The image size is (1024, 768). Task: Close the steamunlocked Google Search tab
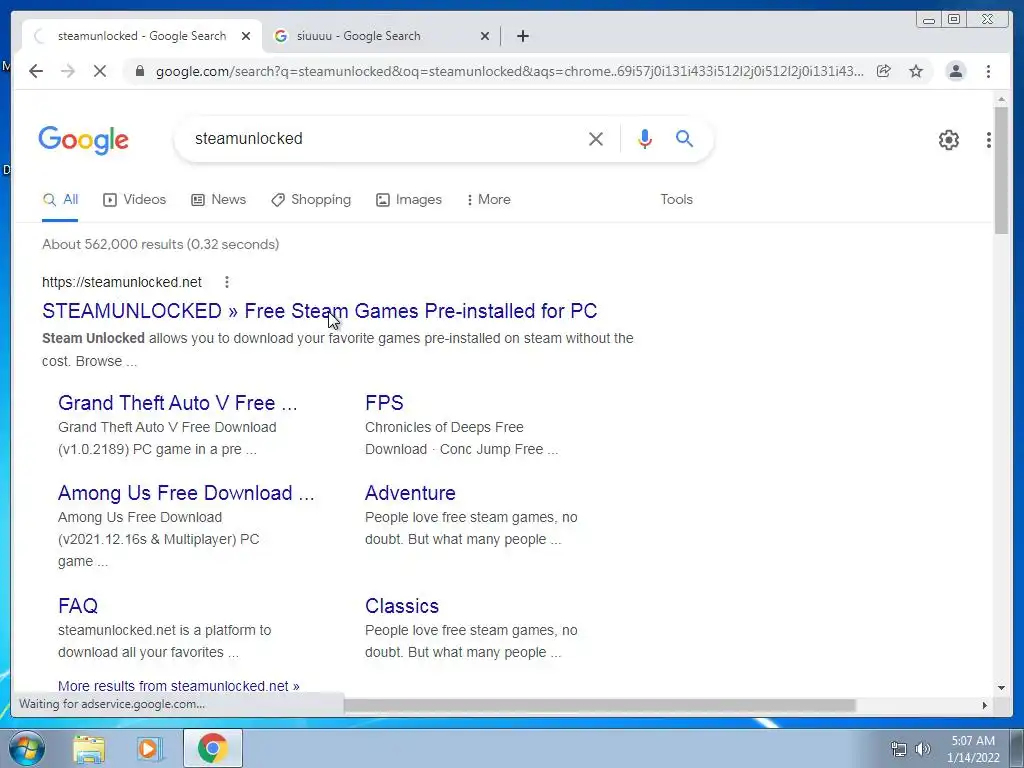click(246, 36)
